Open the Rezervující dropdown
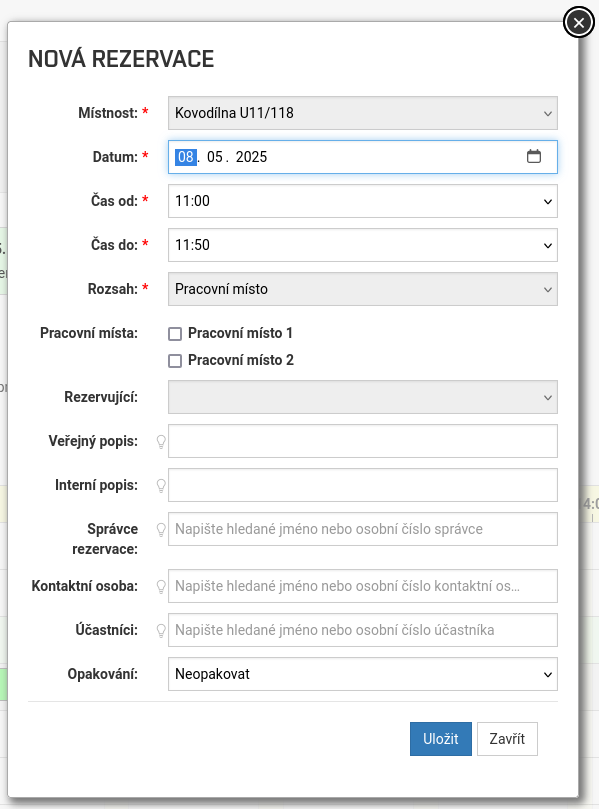This screenshot has height=809, width=599. point(363,397)
